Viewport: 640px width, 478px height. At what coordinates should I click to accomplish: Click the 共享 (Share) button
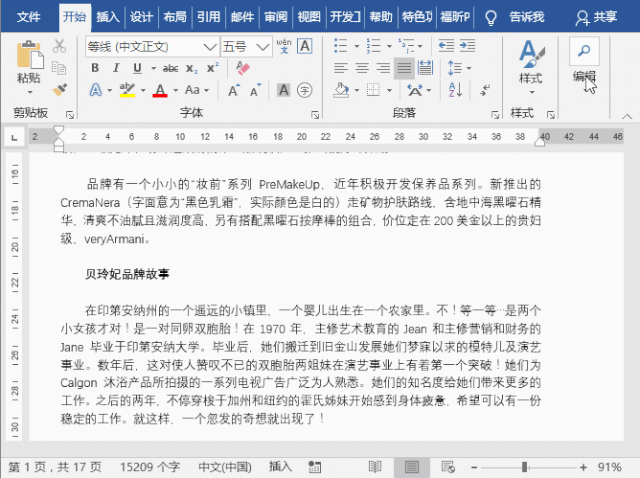click(597, 17)
